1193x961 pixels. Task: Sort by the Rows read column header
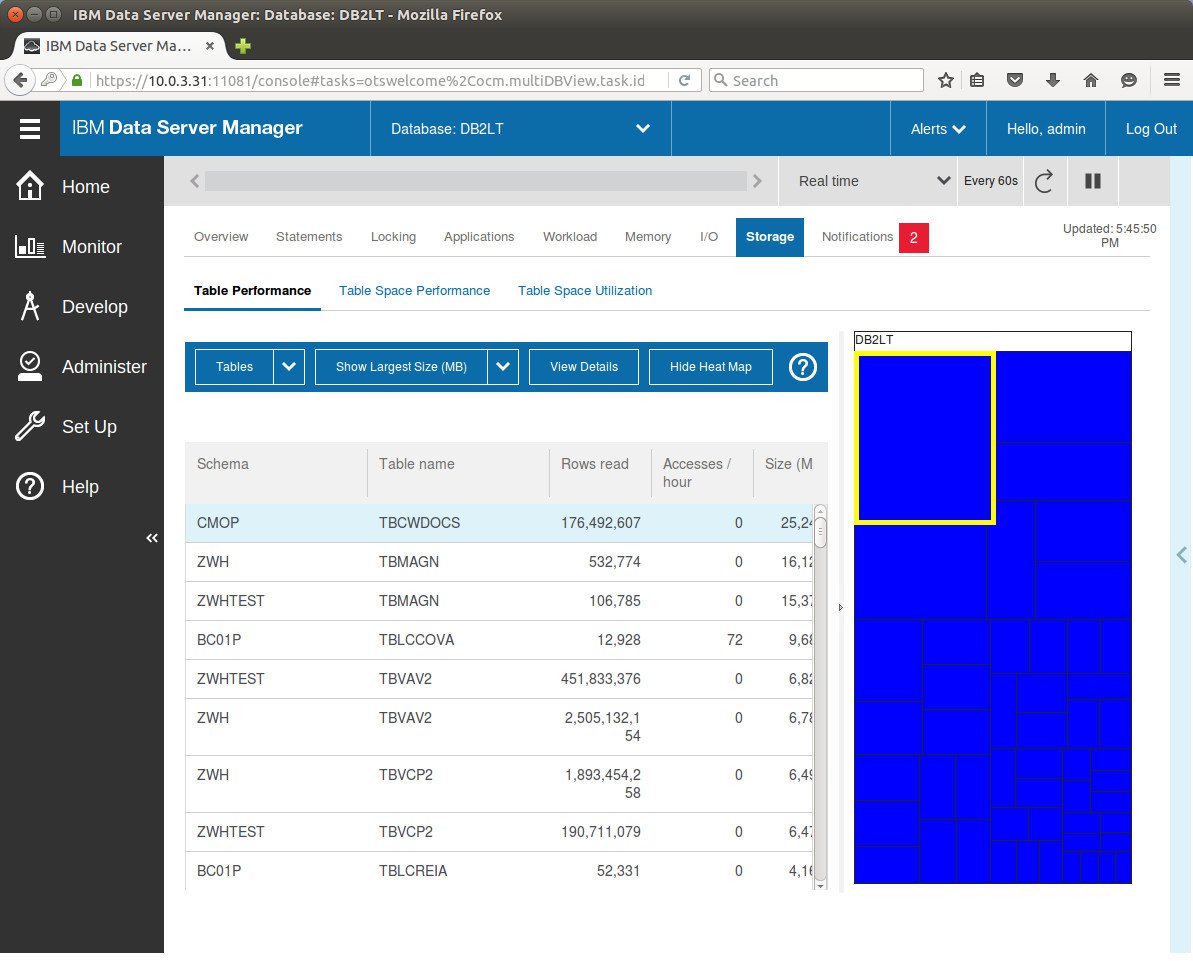pyautogui.click(x=595, y=464)
